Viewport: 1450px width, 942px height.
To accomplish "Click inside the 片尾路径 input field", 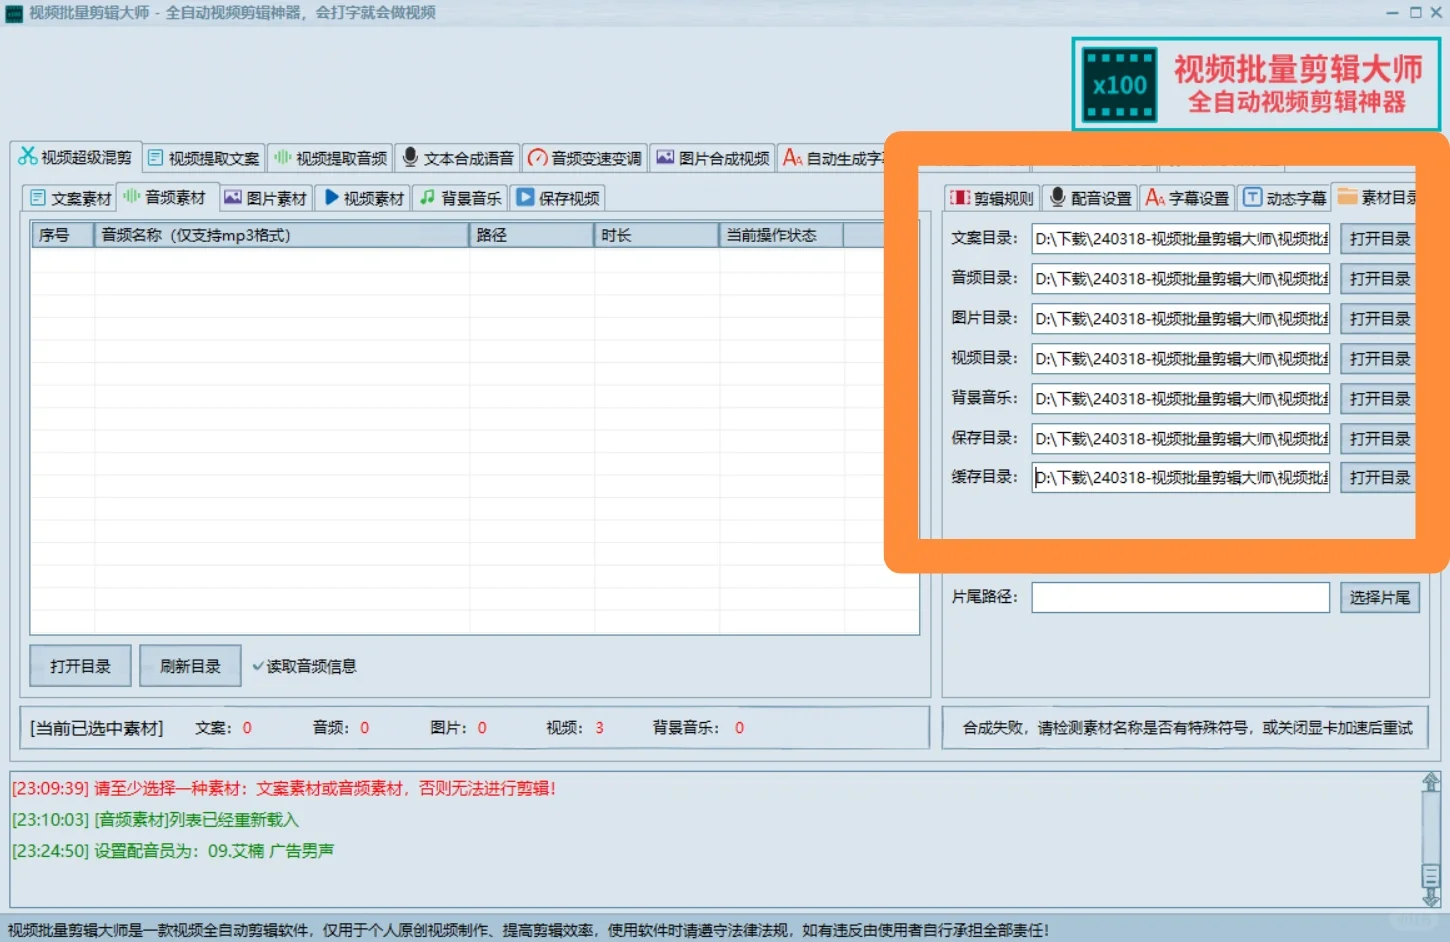I will (x=1180, y=597).
